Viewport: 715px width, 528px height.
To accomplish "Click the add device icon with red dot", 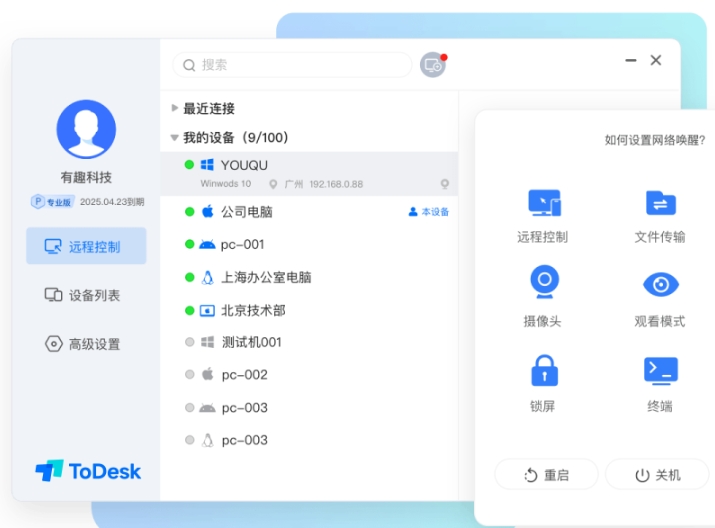I will [433, 65].
